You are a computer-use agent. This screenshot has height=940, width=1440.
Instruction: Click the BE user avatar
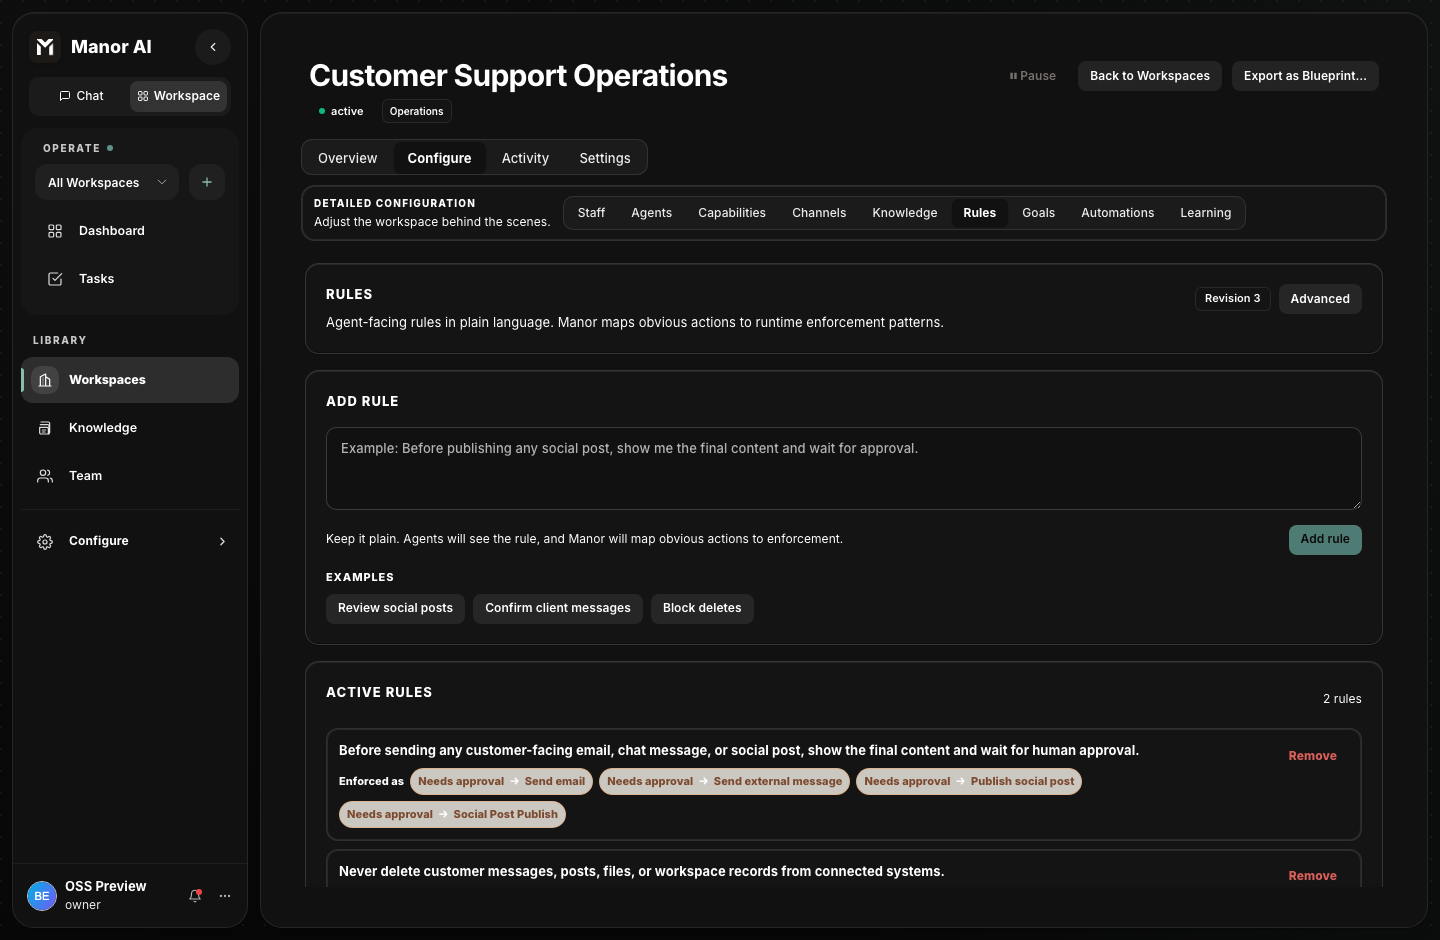point(42,896)
